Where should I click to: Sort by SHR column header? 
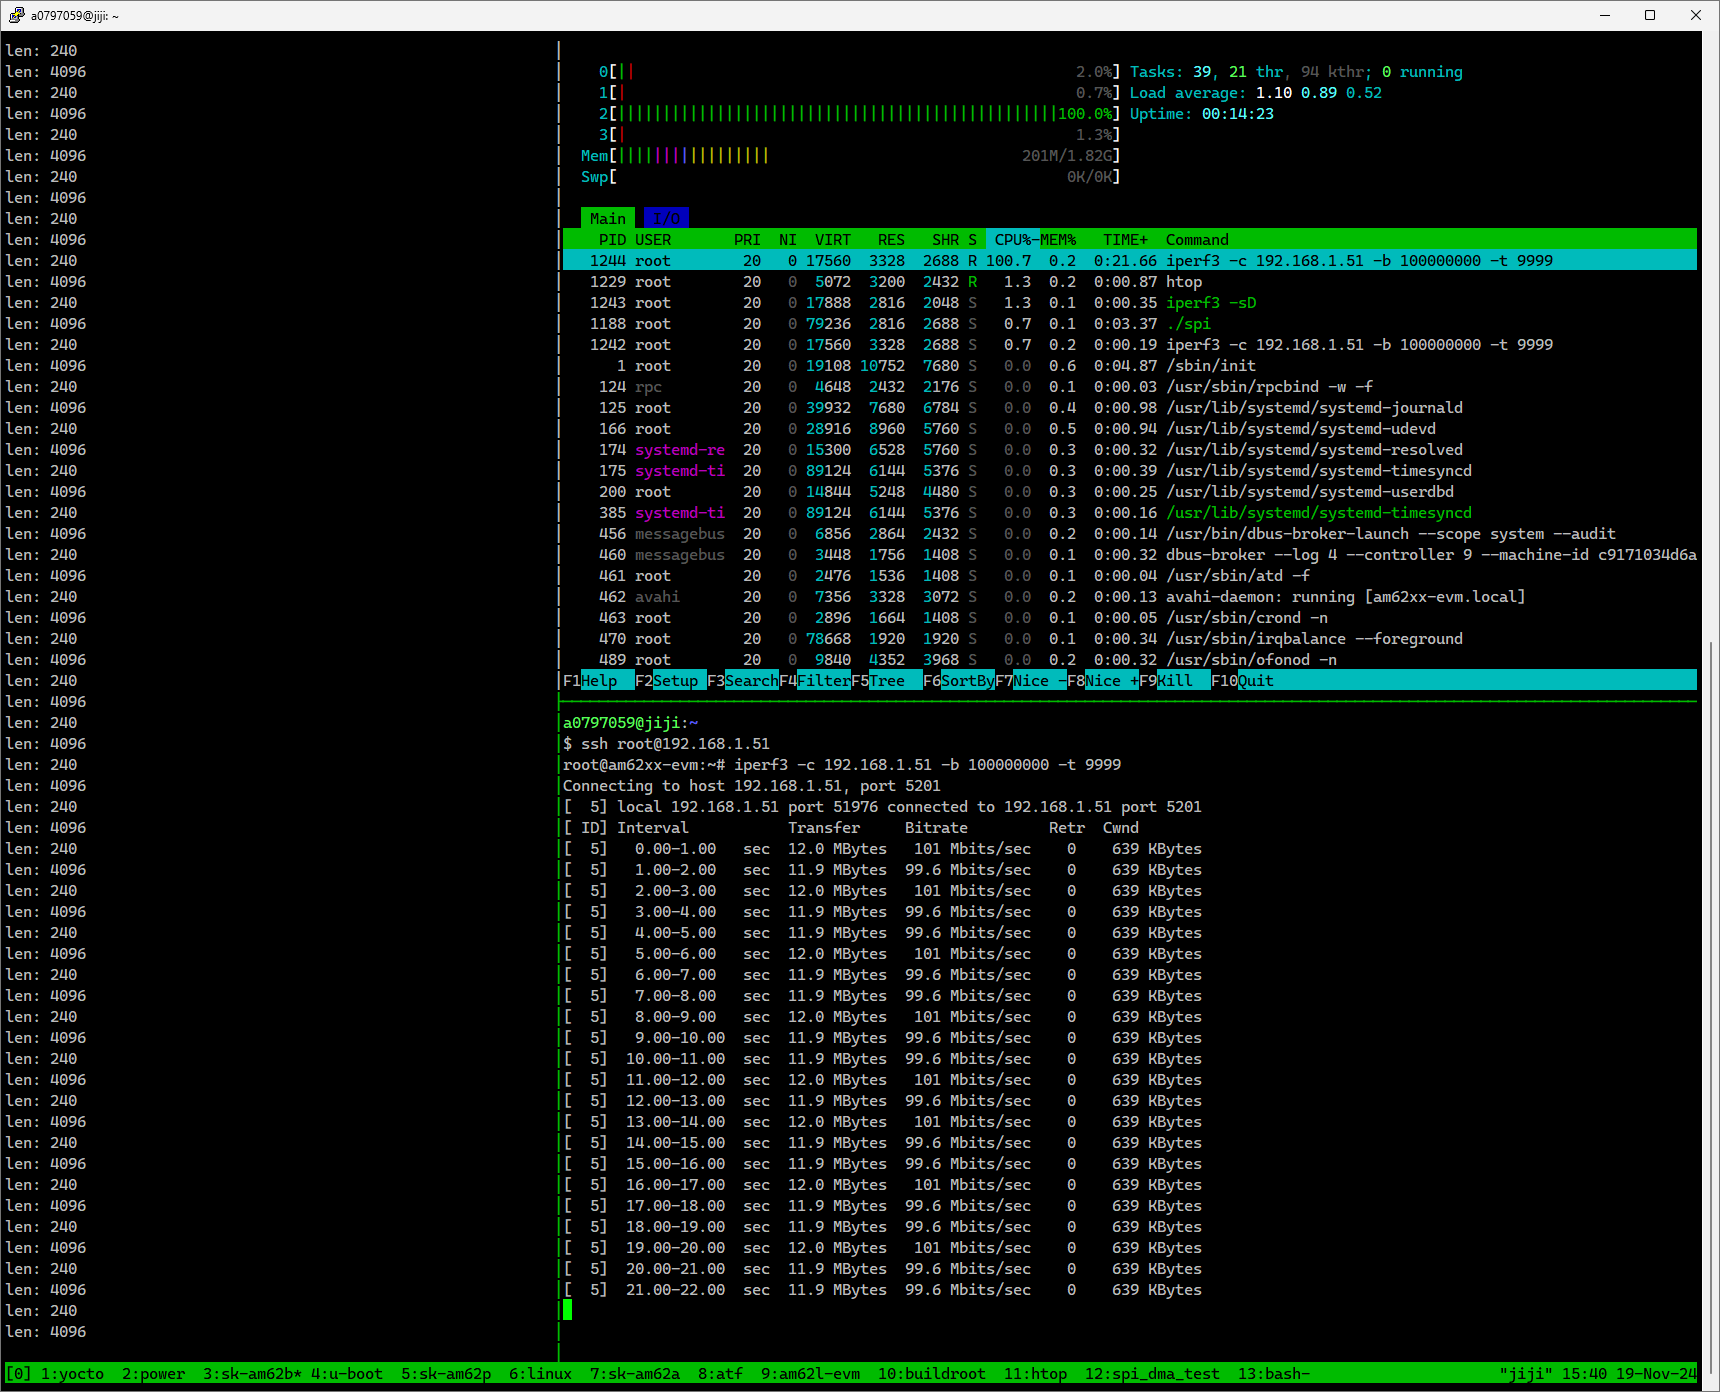945,240
